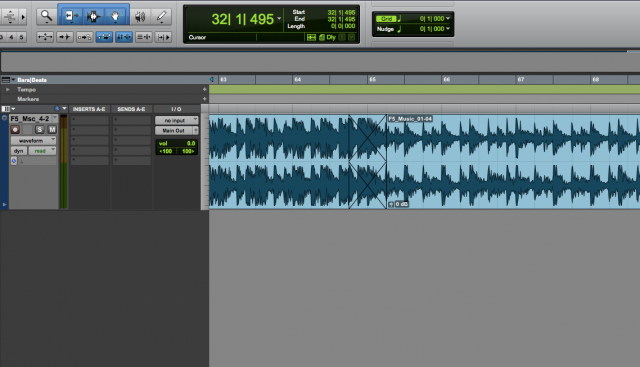
Task: Open the no input selector
Action: tap(177, 120)
